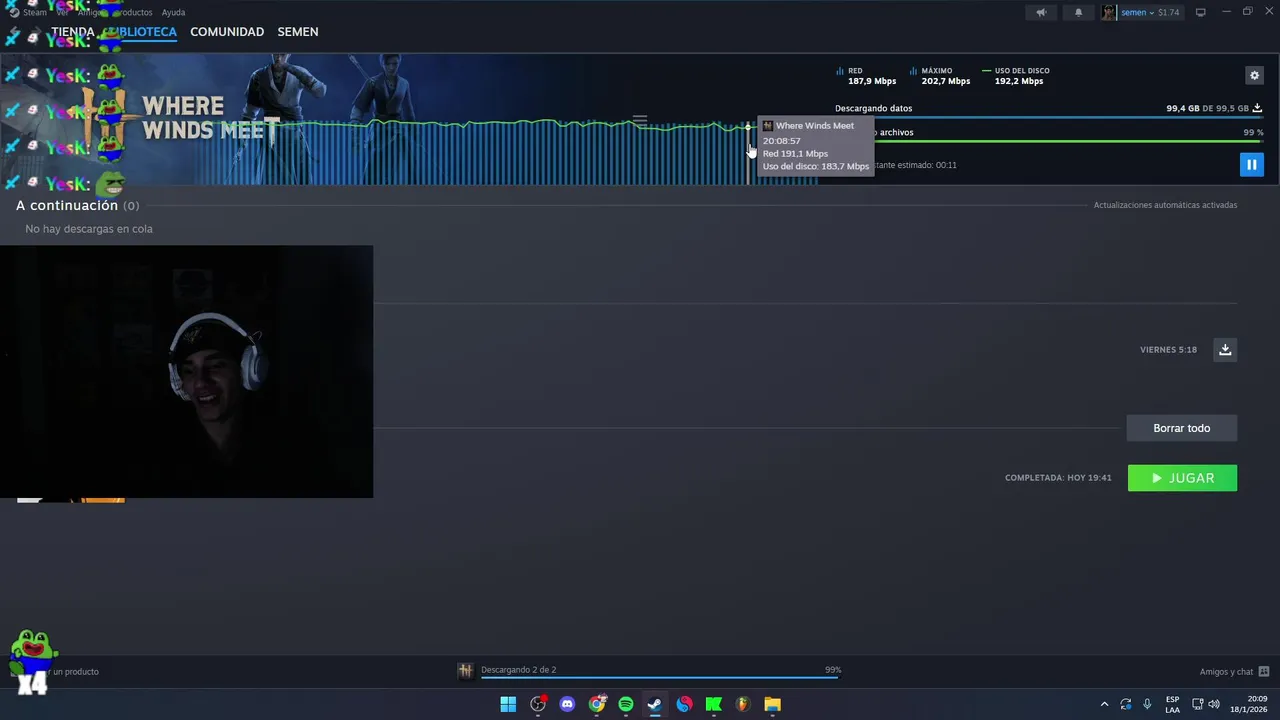Click the USO DEL DISCO legend

(1016, 76)
